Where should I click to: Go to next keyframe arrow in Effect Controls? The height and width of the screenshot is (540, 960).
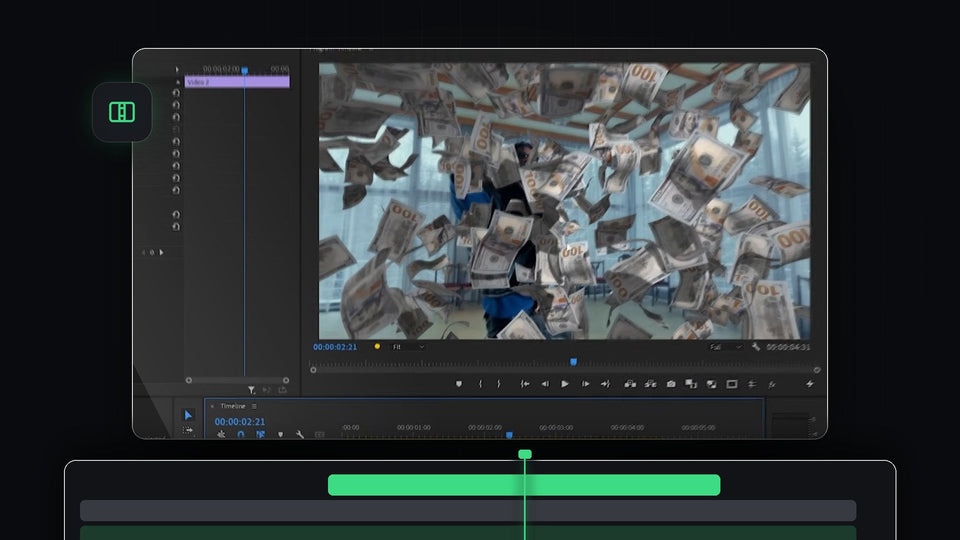click(x=162, y=252)
